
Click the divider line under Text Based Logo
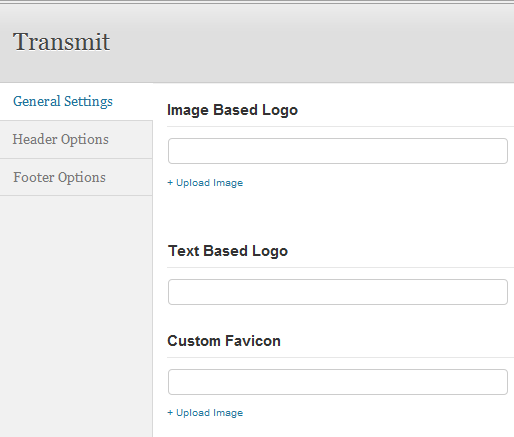tap(340, 267)
